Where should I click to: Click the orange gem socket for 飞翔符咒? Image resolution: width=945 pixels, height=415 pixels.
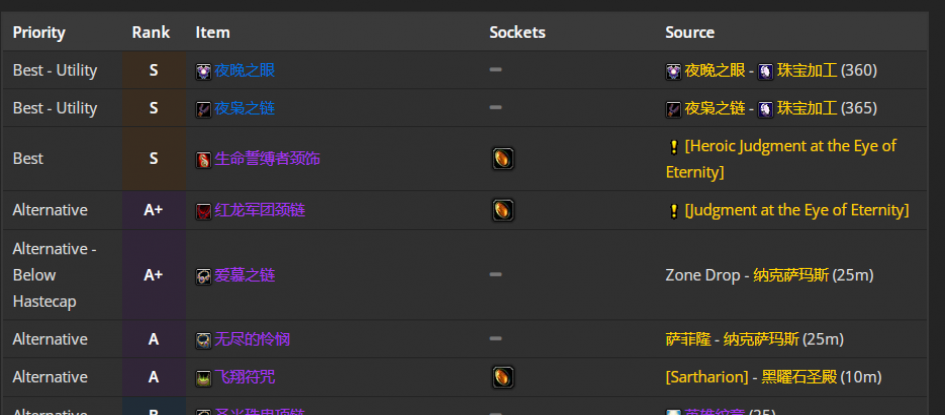click(503, 377)
